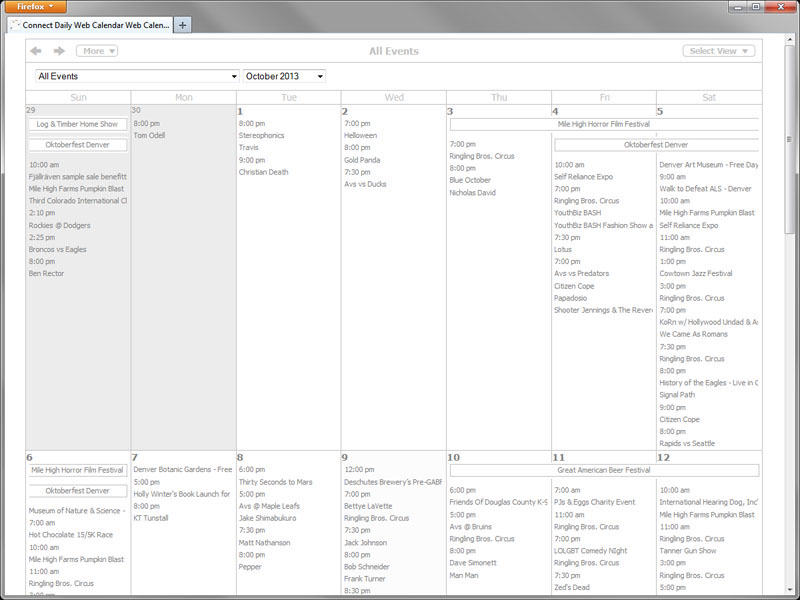This screenshot has height=600, width=800.
Task: Open the Frank Turner event
Action: coord(364,579)
